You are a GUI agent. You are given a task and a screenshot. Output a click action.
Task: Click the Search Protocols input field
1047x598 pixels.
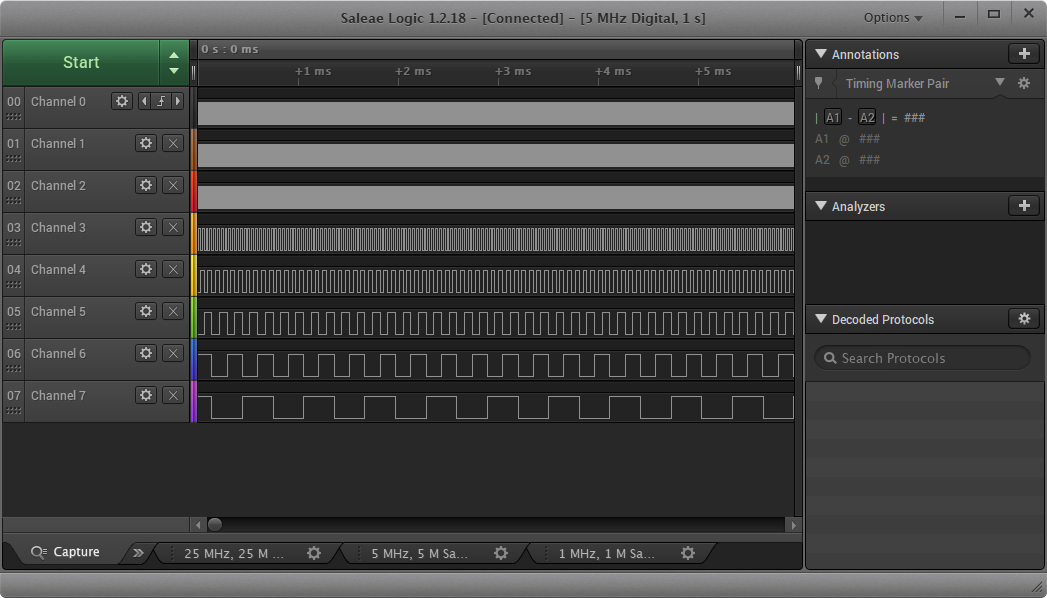coord(922,358)
